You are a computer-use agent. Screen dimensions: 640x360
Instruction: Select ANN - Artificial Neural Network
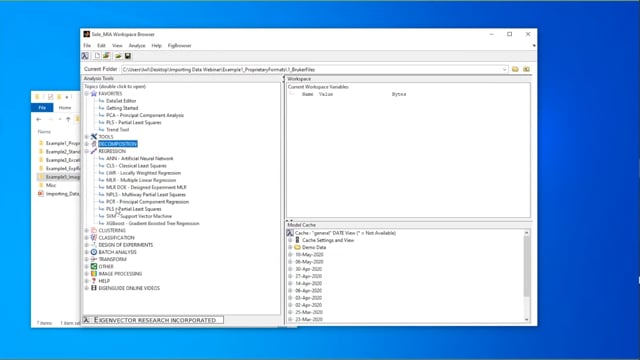pos(140,158)
